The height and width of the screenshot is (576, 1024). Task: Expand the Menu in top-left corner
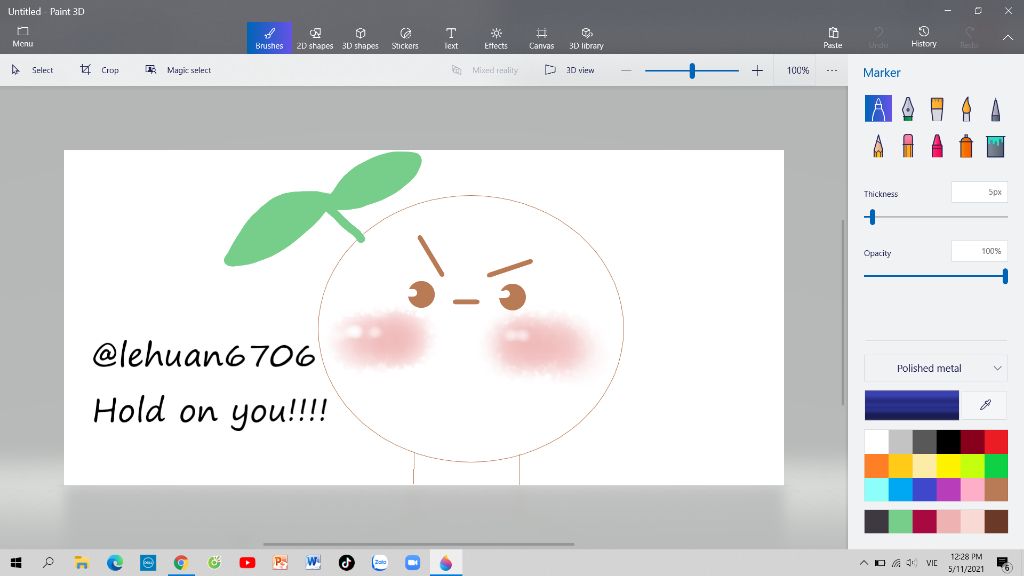tap(22, 37)
